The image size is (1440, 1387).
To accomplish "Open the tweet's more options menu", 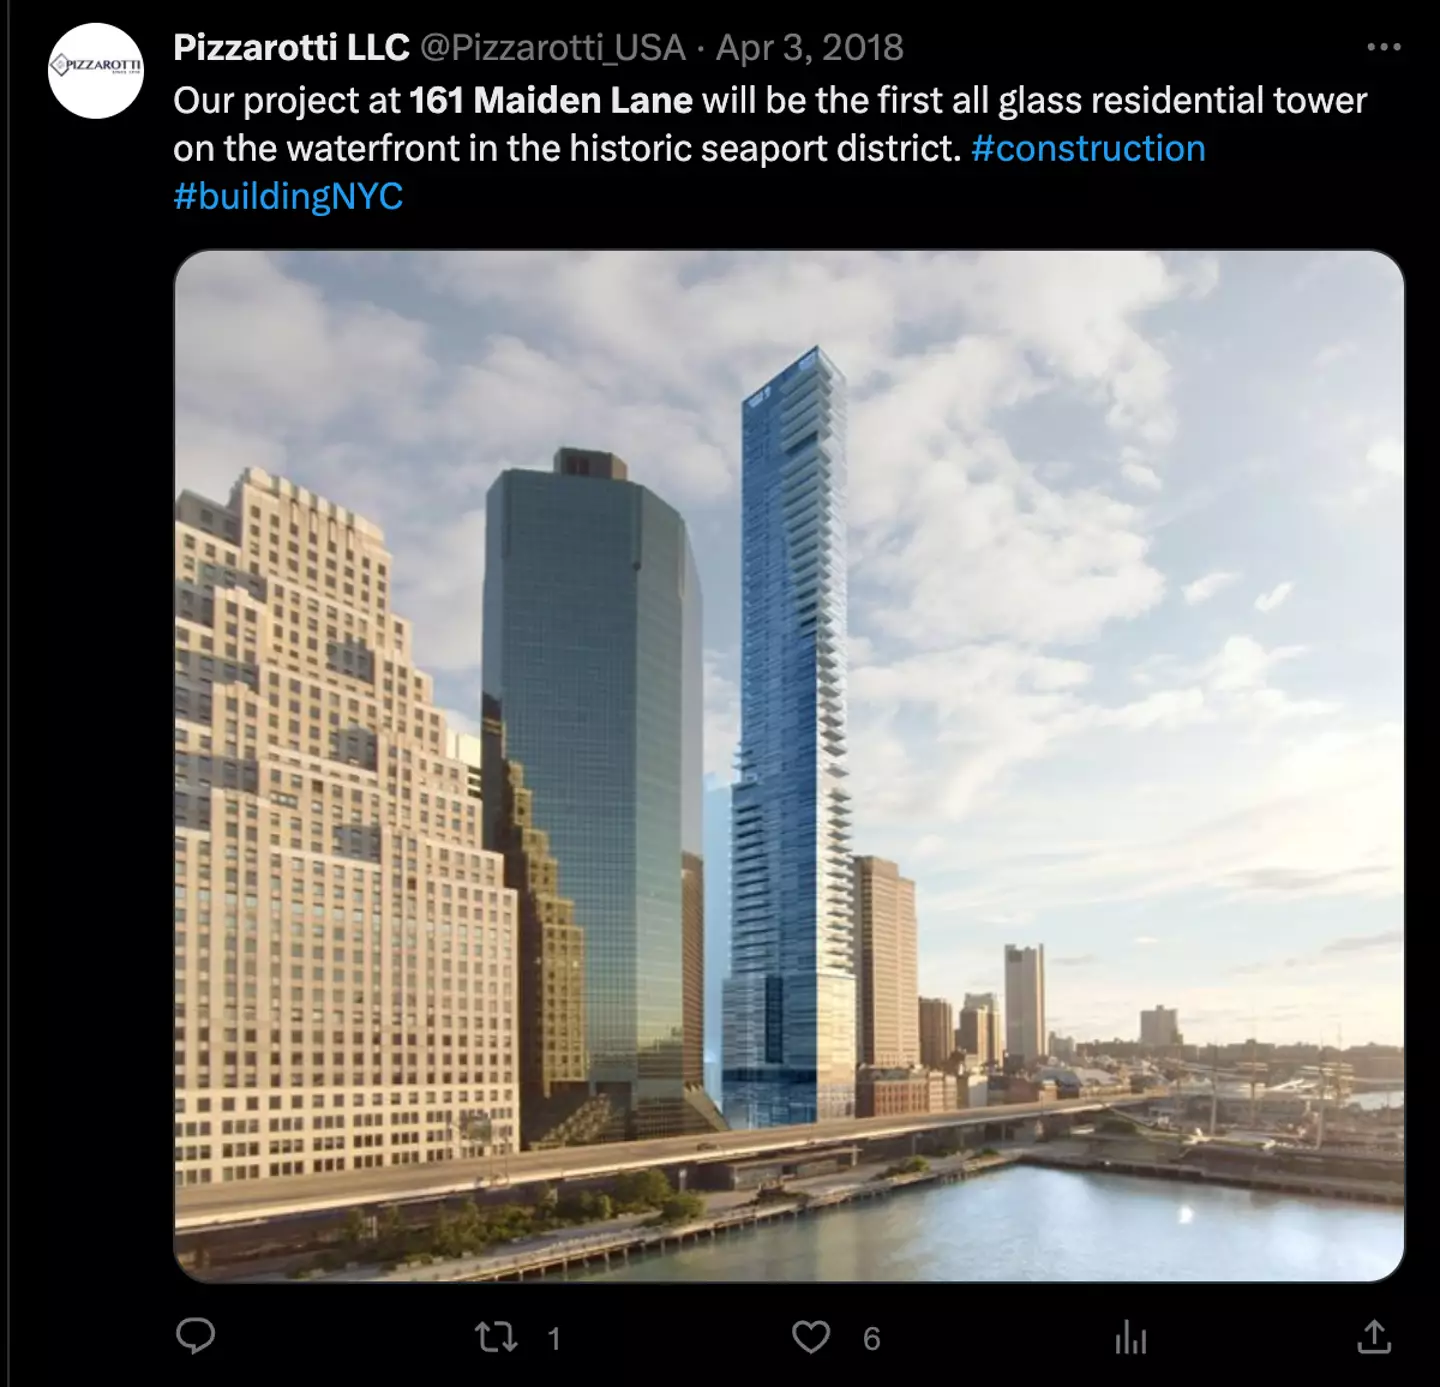I will click(x=1383, y=47).
